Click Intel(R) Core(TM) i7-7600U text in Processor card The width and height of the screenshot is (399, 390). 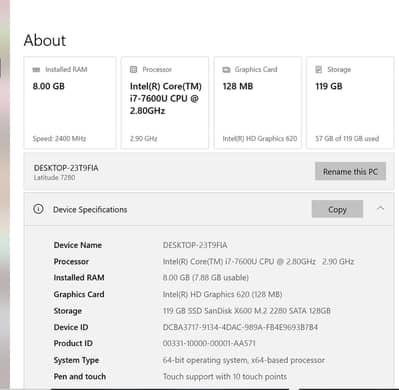[166, 98]
